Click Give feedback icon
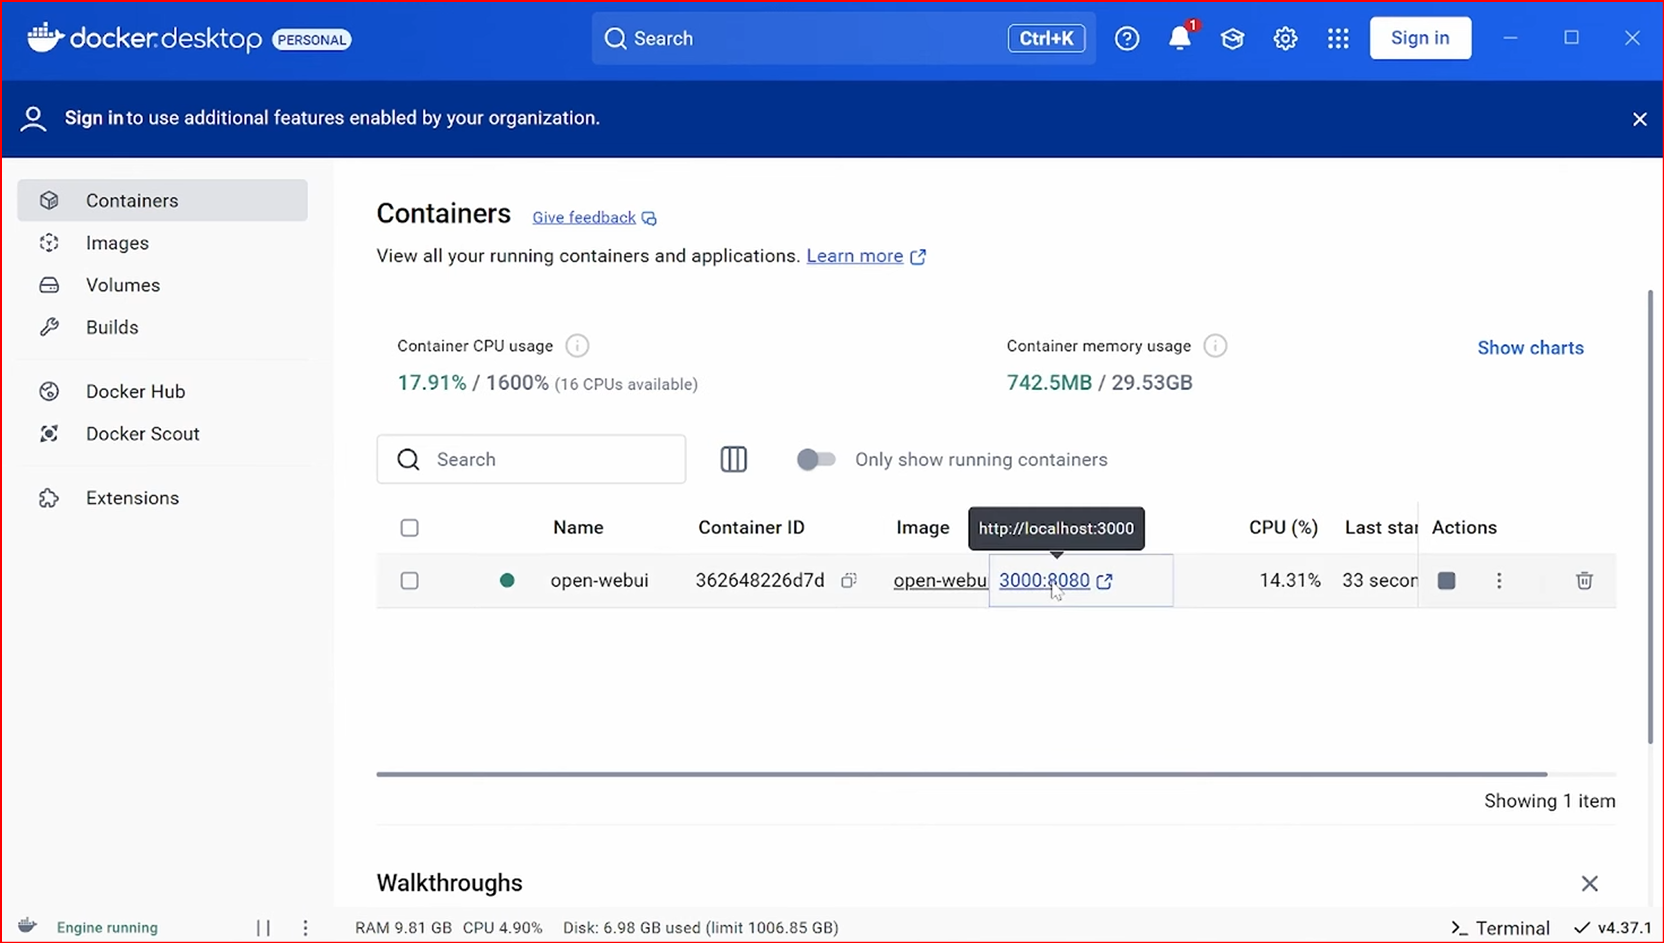1664x943 pixels. point(649,218)
